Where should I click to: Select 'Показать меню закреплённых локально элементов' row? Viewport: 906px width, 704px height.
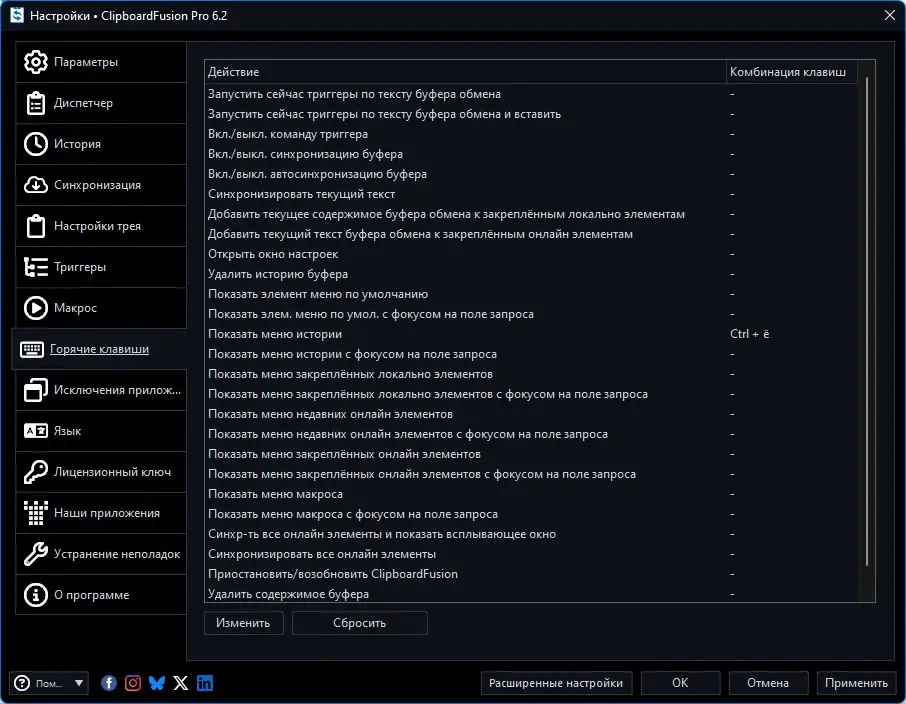tap(532, 374)
